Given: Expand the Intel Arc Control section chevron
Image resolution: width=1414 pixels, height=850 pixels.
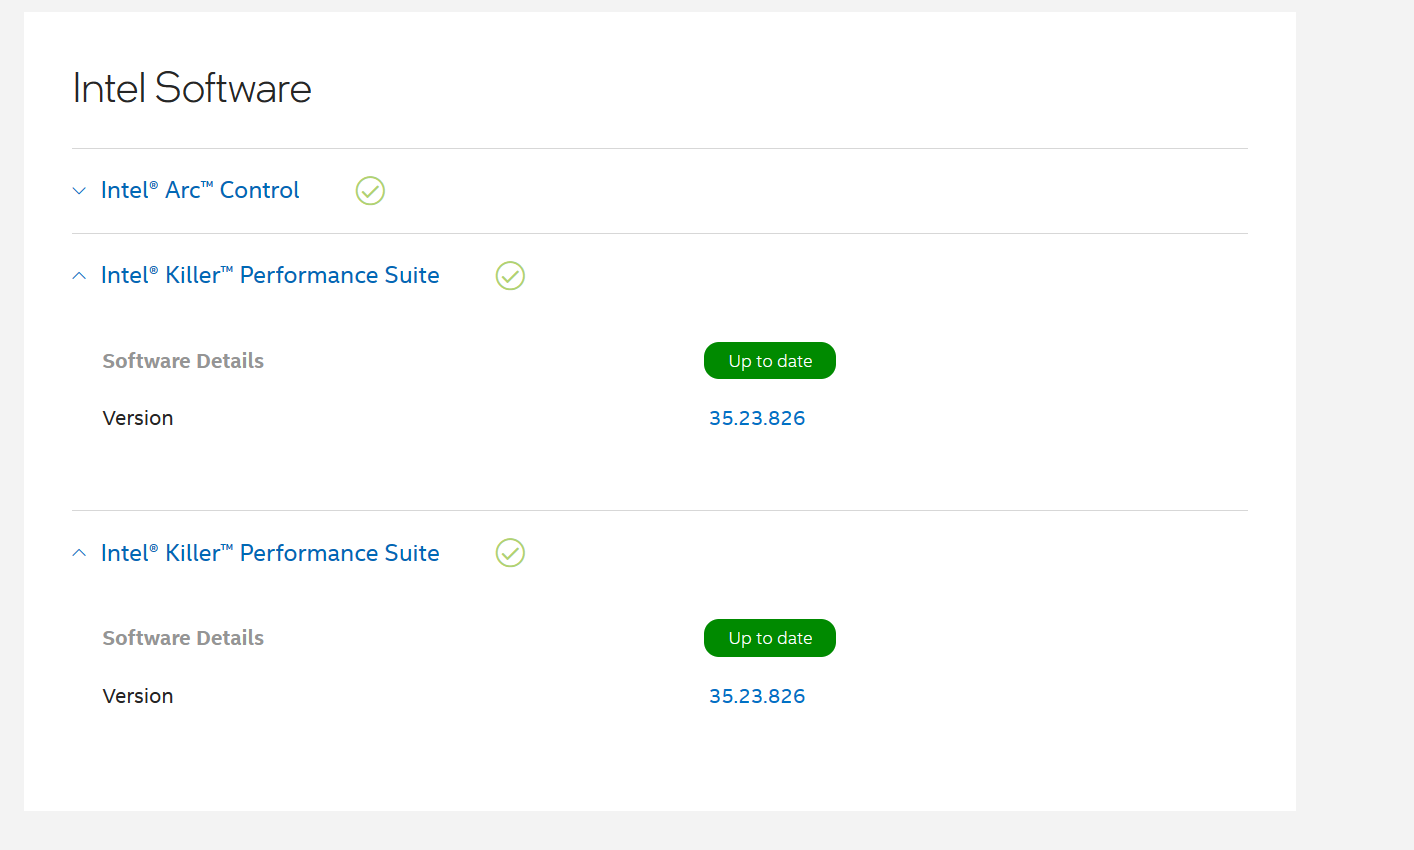Looking at the screenshot, I should pyautogui.click(x=80, y=191).
